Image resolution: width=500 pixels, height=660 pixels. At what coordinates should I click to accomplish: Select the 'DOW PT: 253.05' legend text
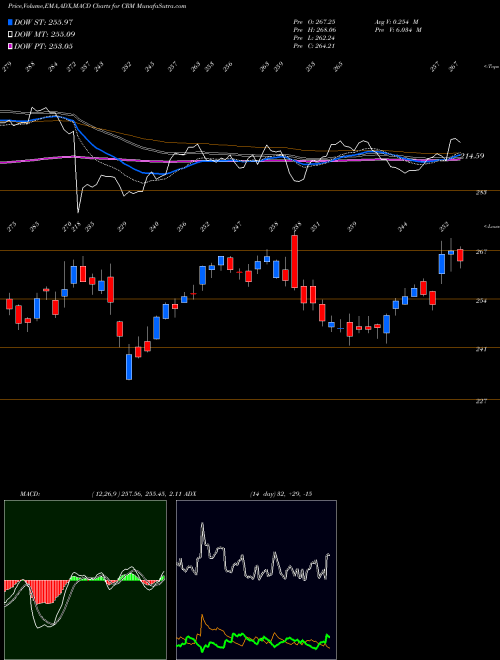[43, 46]
